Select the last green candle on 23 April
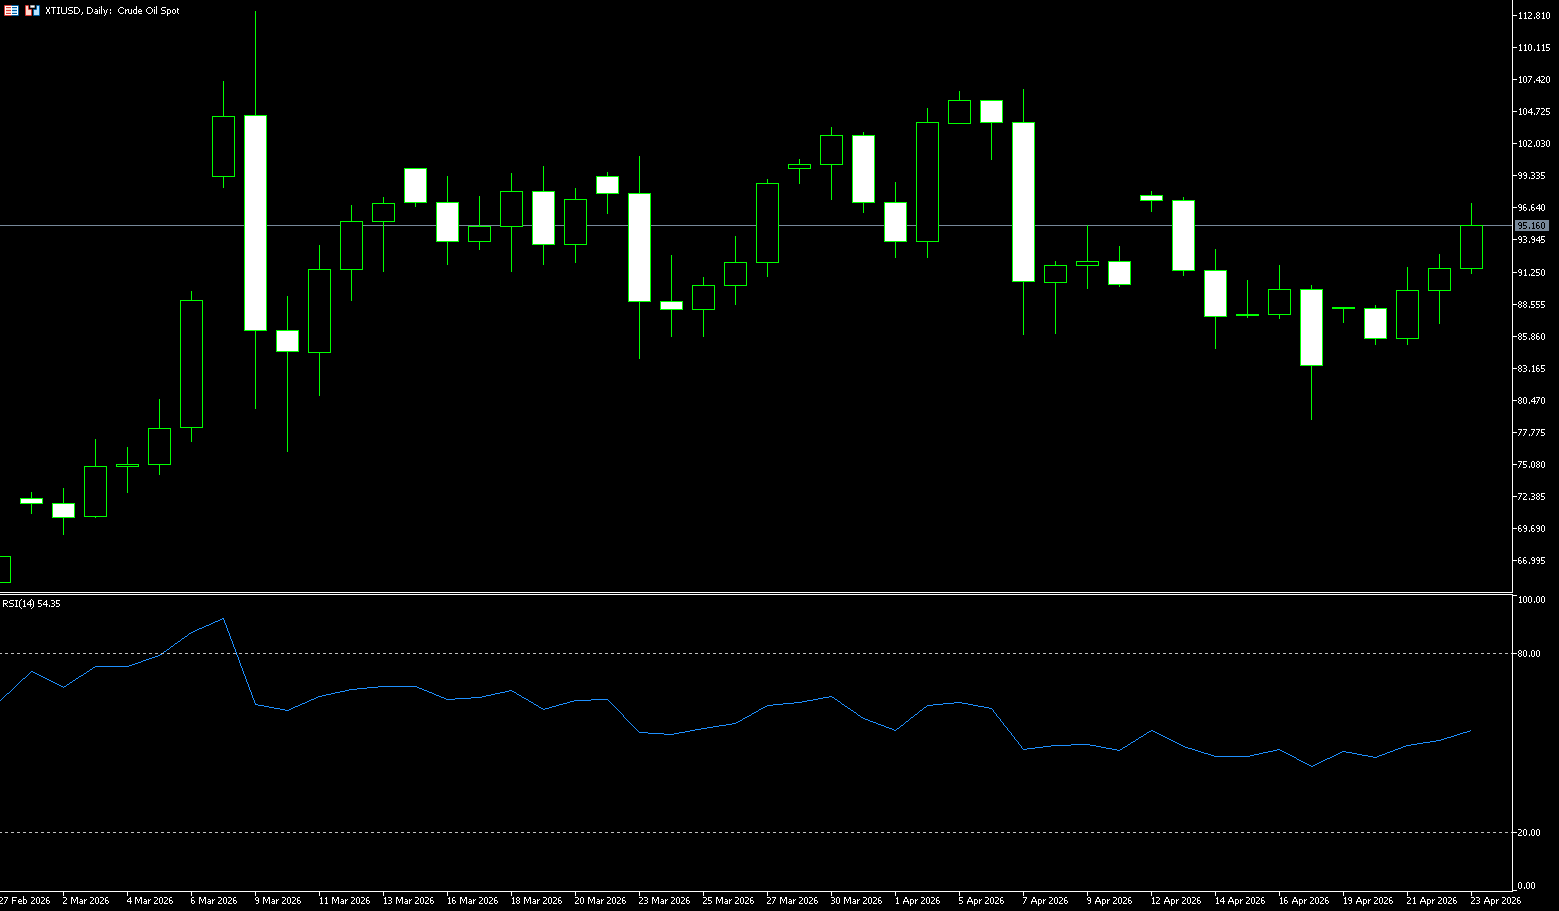This screenshot has height=911, width=1559. click(x=1471, y=247)
